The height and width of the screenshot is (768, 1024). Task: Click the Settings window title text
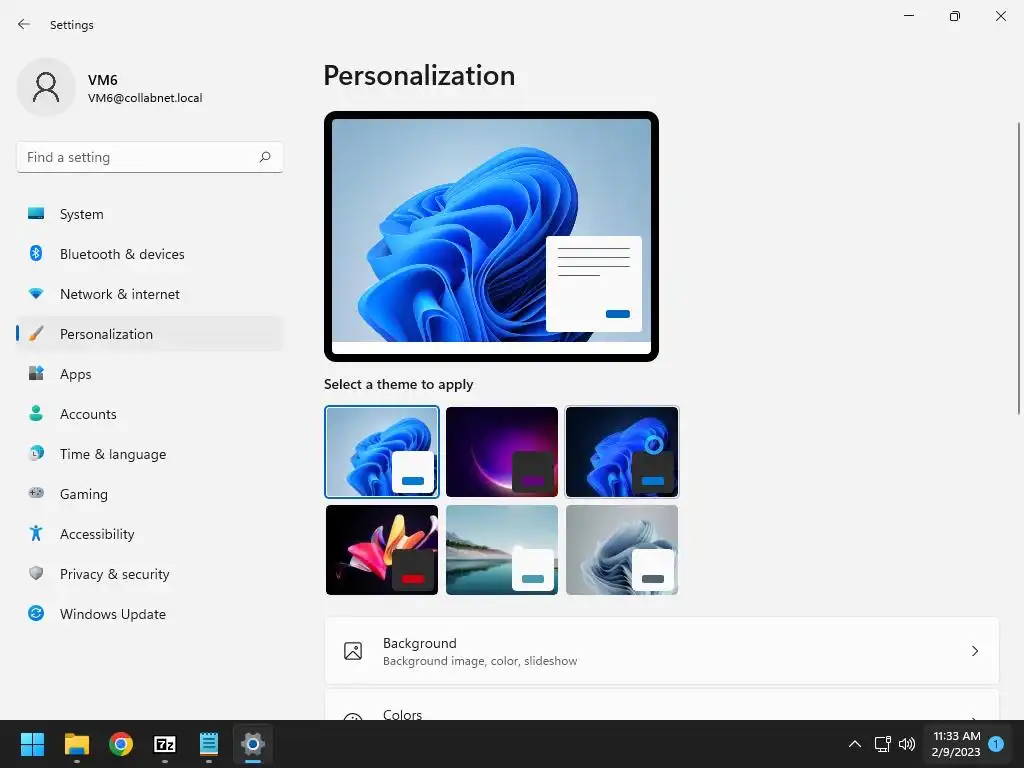[72, 25]
